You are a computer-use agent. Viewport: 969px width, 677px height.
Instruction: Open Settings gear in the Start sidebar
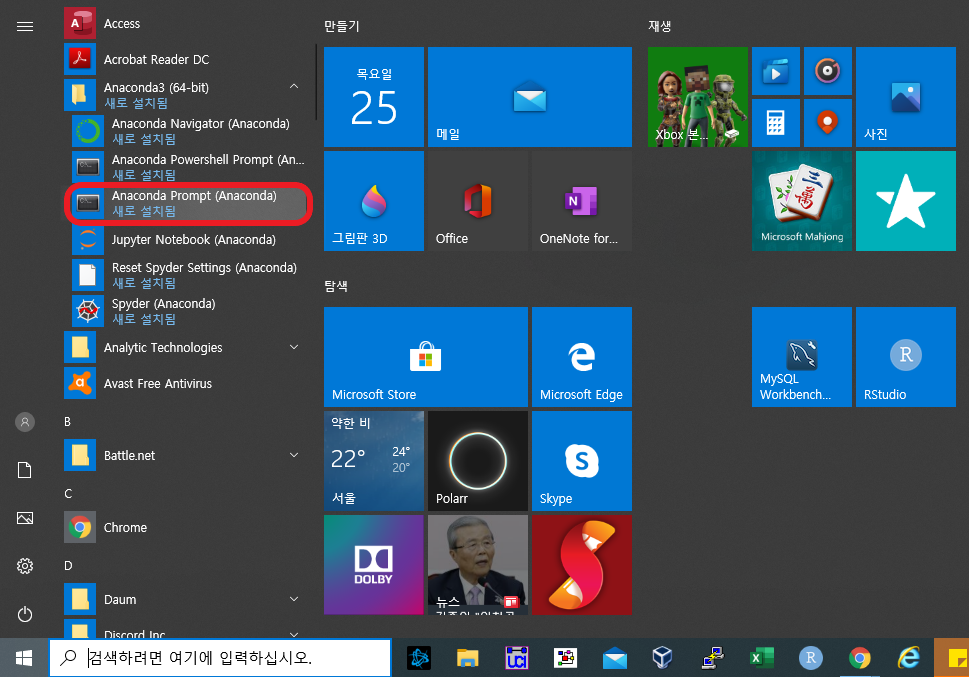(x=25, y=566)
